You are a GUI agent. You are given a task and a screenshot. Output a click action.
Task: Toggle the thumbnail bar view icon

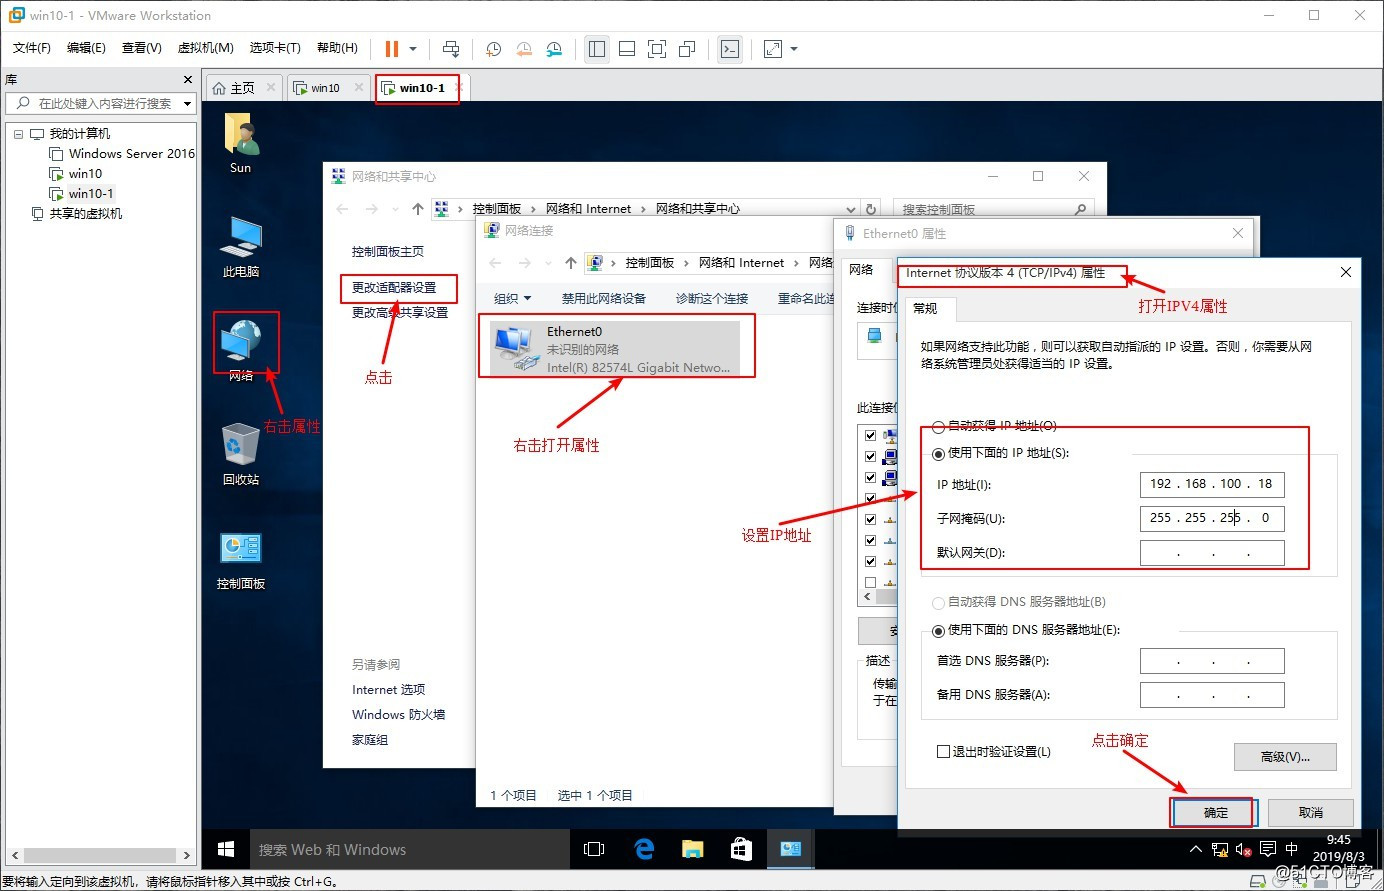(x=627, y=48)
